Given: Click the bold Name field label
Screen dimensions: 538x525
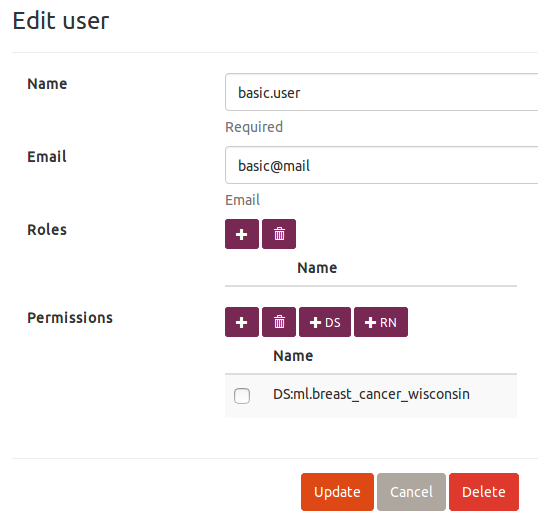Looking at the screenshot, I should coord(47,84).
